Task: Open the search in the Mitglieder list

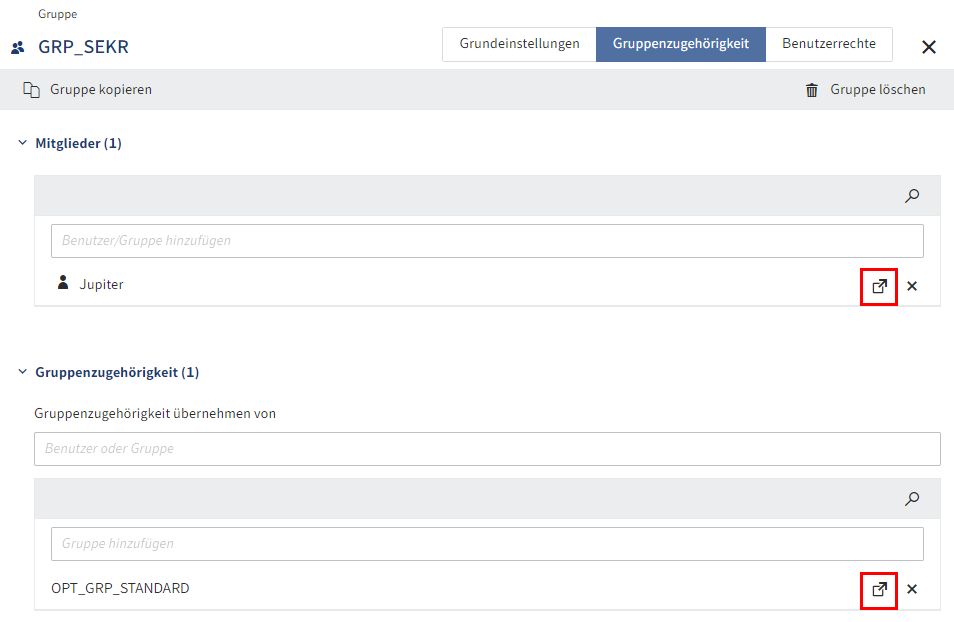Action: tap(911, 196)
